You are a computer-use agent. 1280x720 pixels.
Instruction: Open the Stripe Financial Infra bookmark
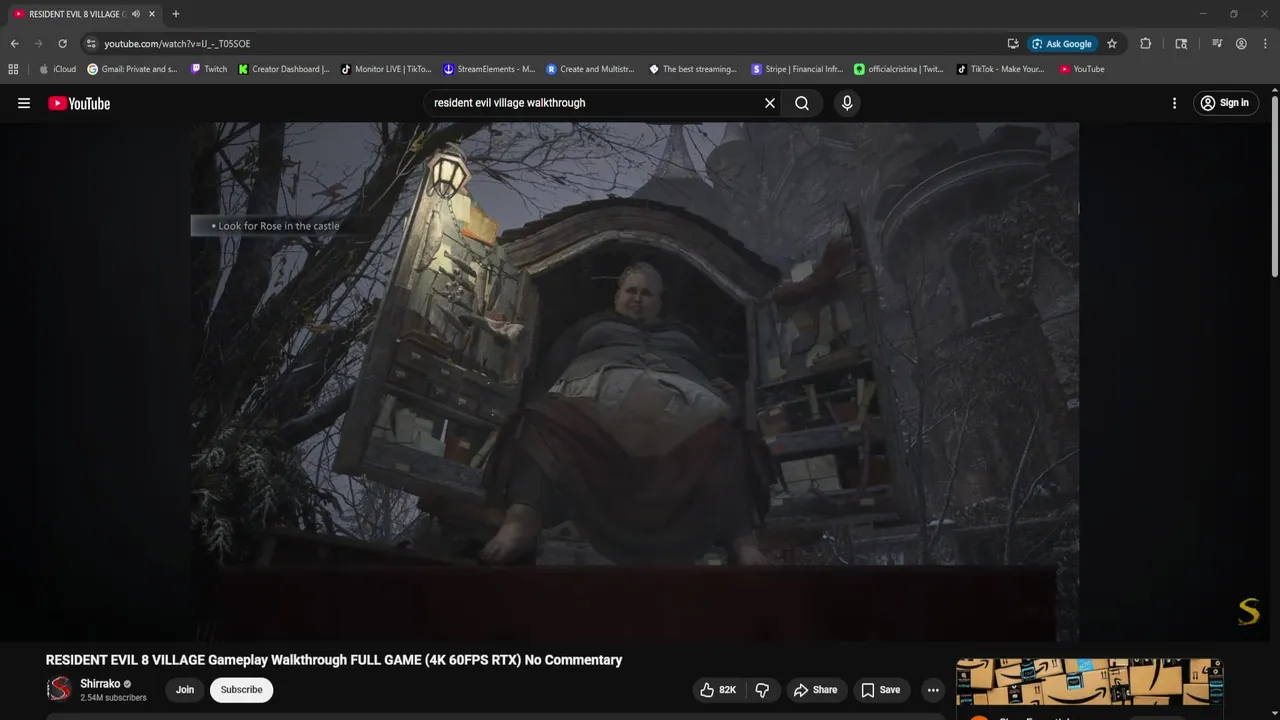point(797,69)
